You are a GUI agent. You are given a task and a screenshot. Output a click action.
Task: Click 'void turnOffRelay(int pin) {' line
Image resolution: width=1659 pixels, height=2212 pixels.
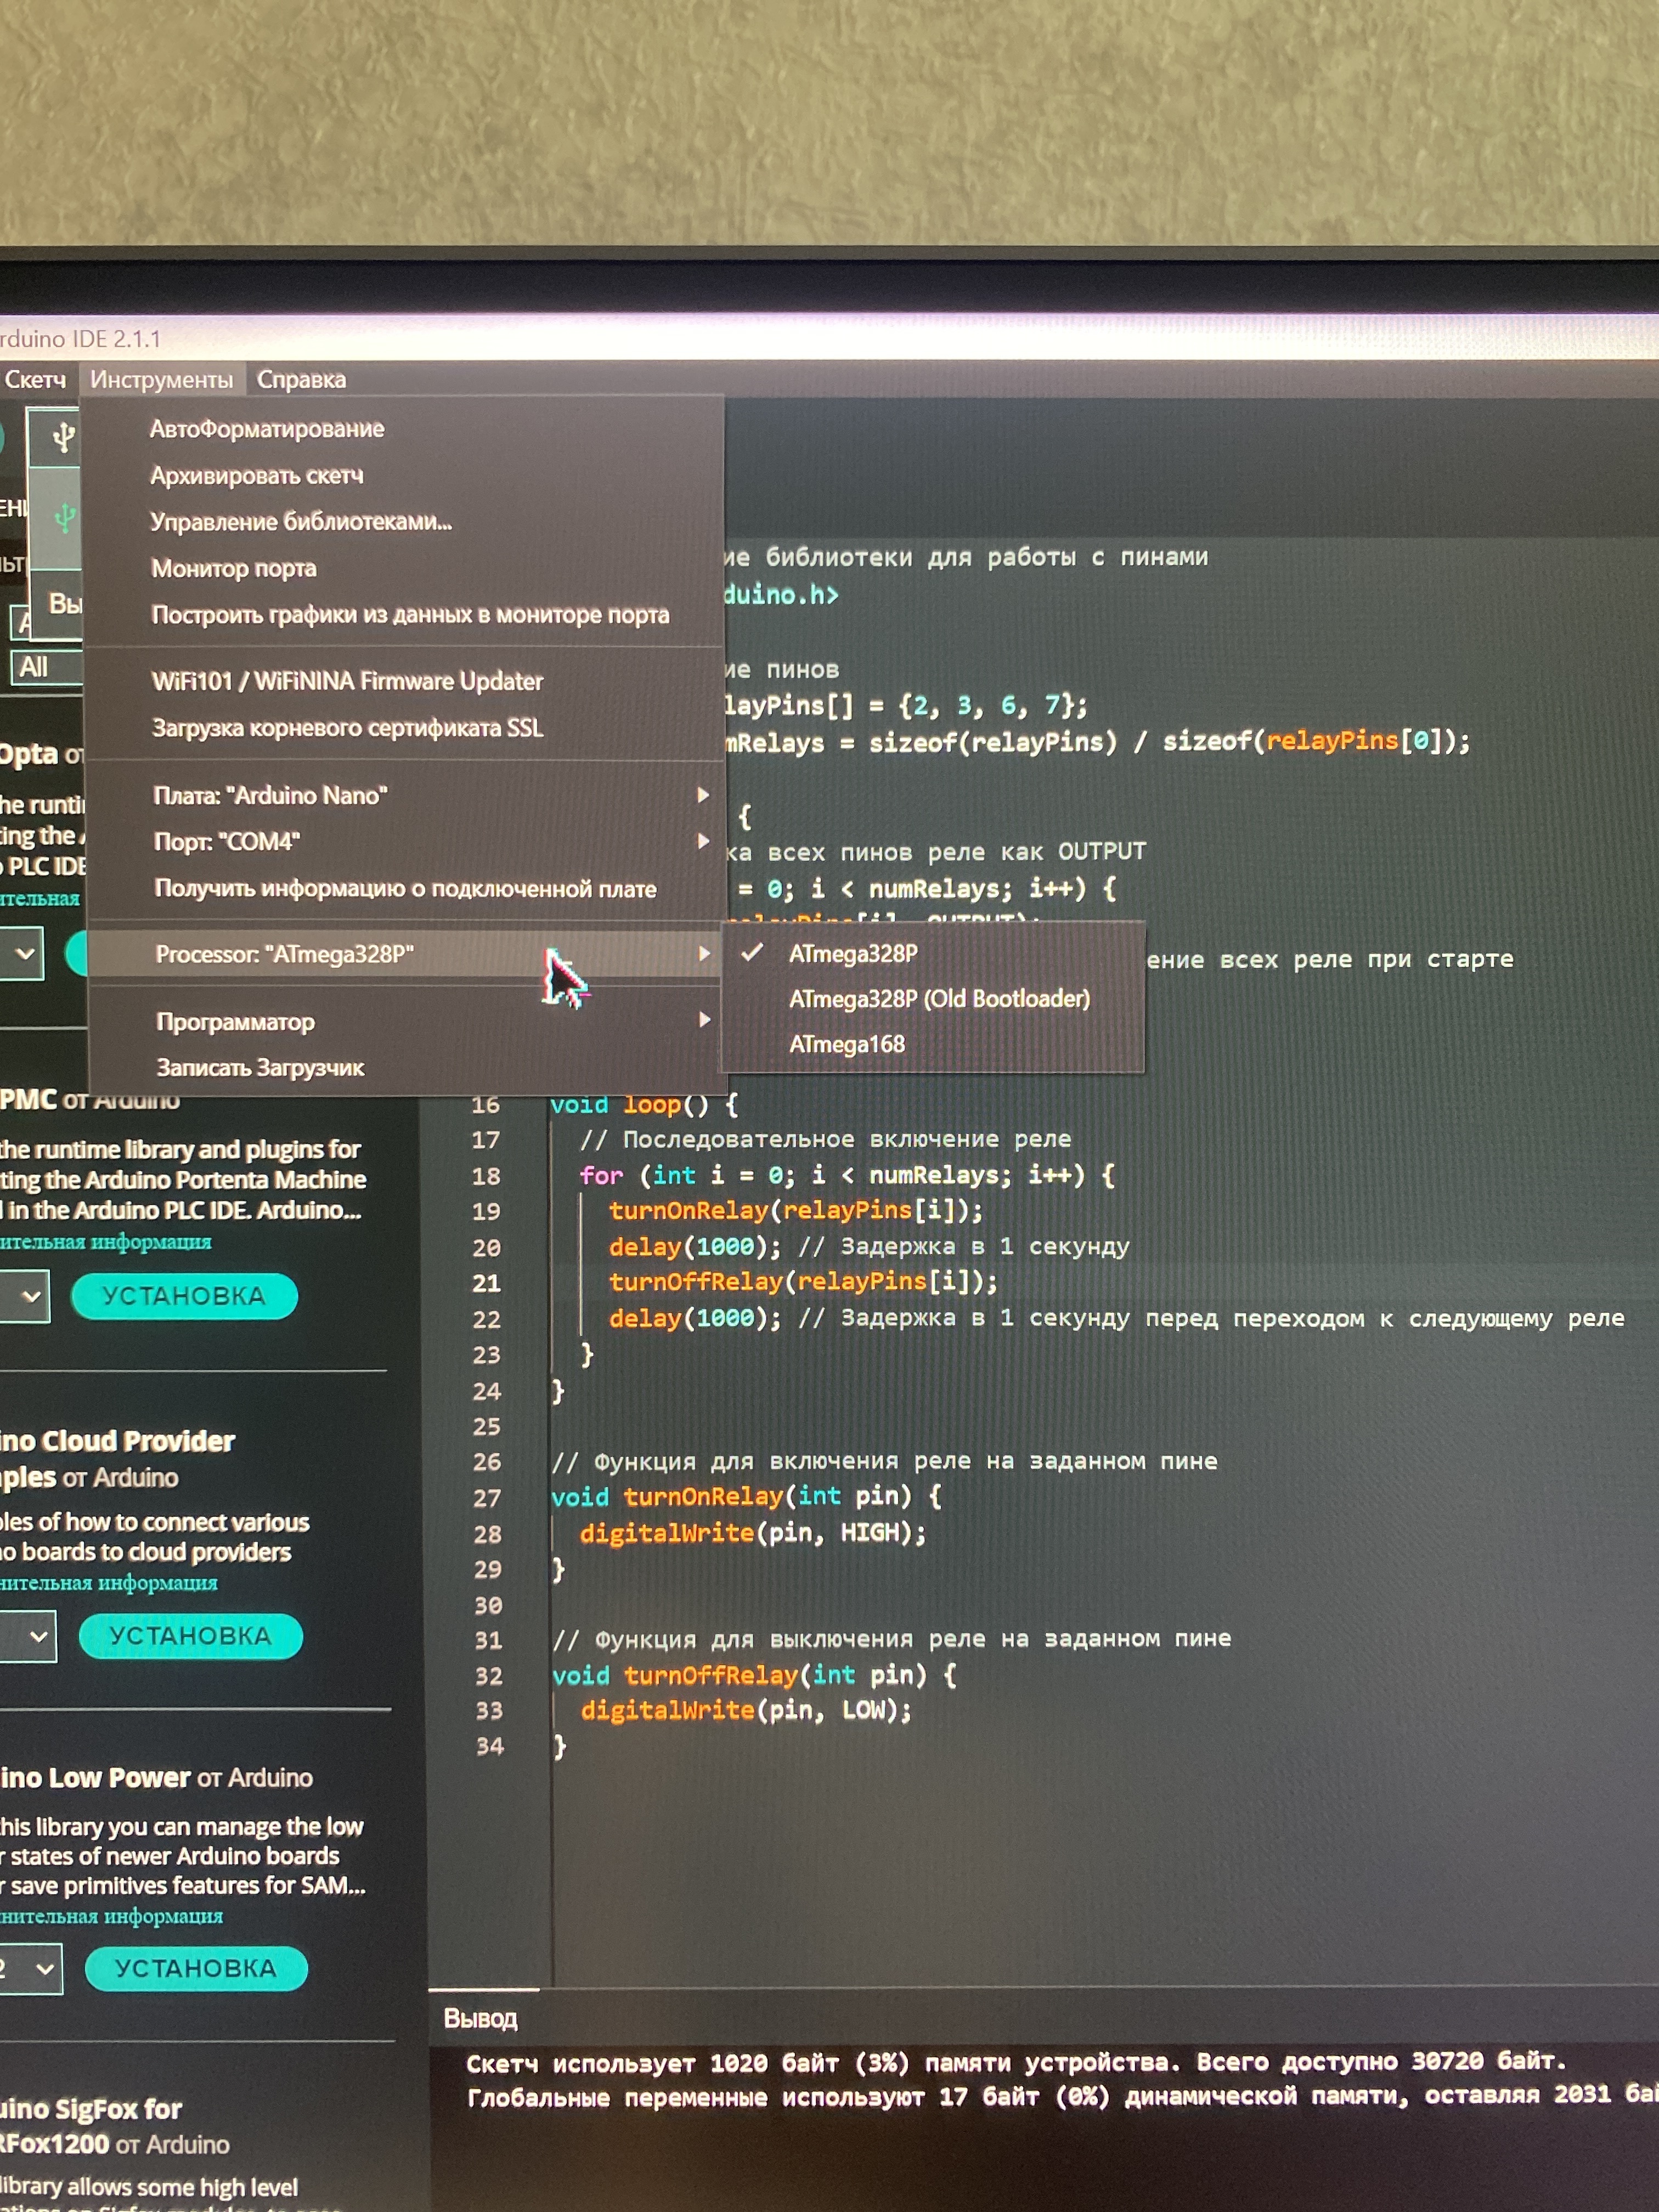(x=754, y=1676)
